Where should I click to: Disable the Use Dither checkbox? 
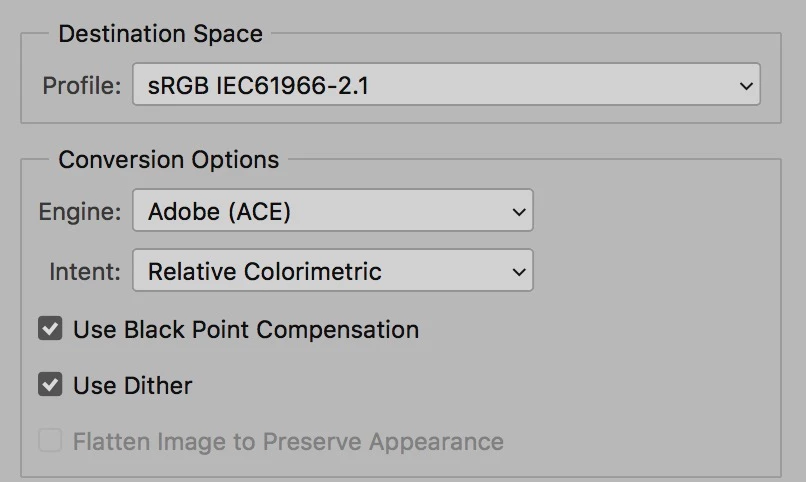(50, 385)
